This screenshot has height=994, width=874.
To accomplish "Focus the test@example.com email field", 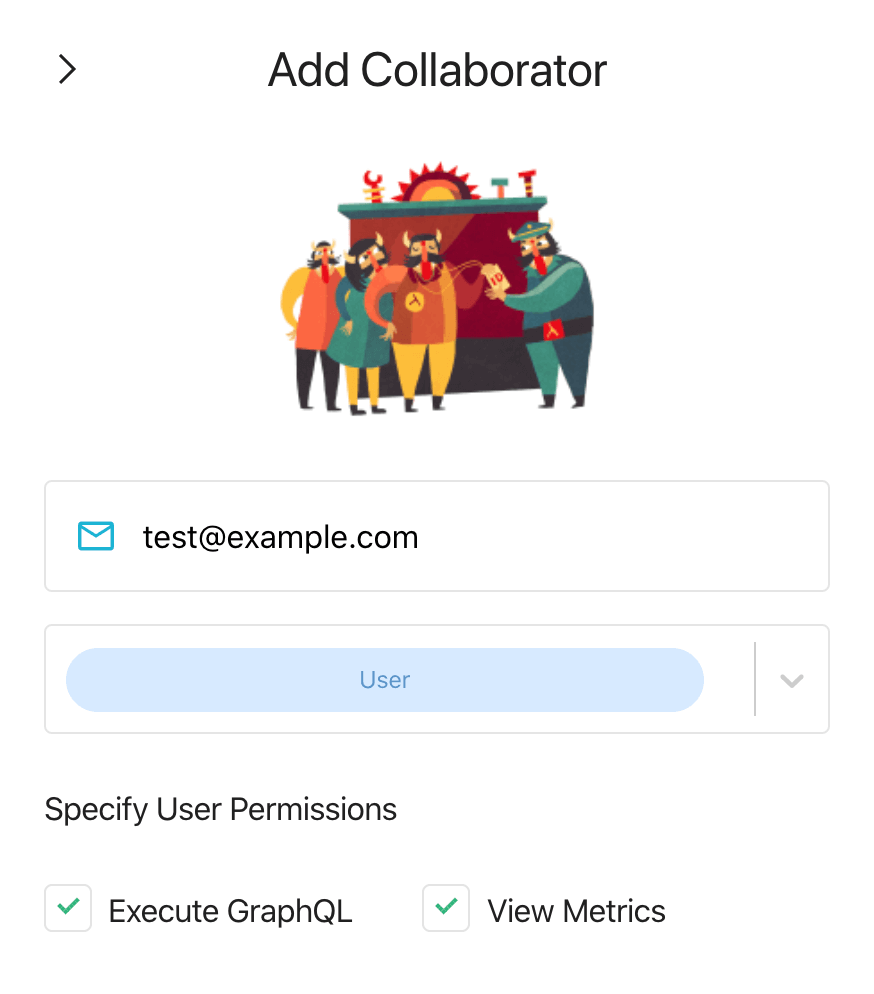I will [437, 536].
